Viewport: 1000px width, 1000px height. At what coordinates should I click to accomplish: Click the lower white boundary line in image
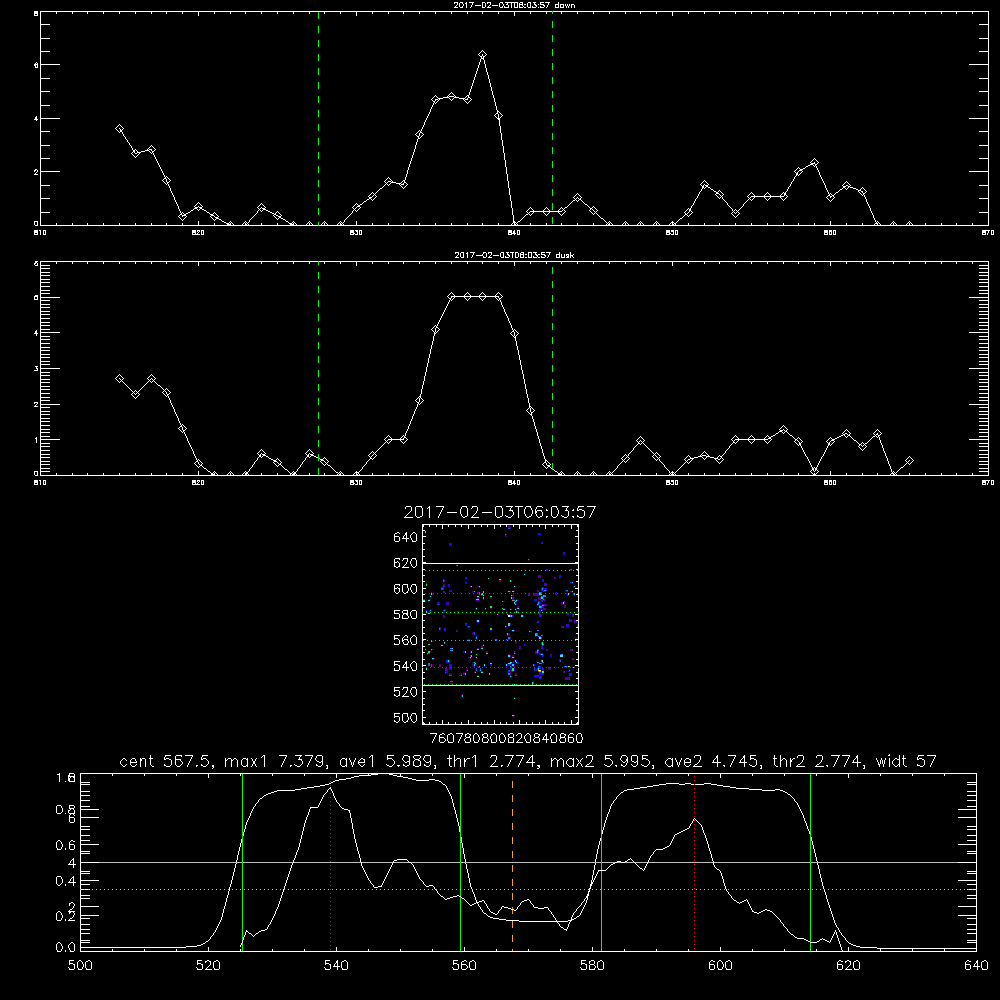tap(500, 686)
